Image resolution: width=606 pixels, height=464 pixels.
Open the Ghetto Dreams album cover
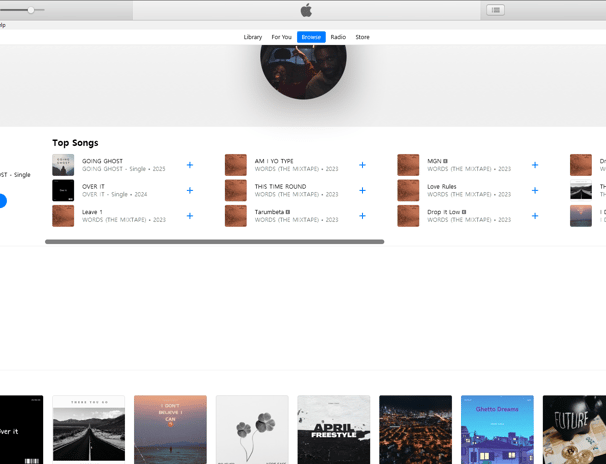pos(497,430)
